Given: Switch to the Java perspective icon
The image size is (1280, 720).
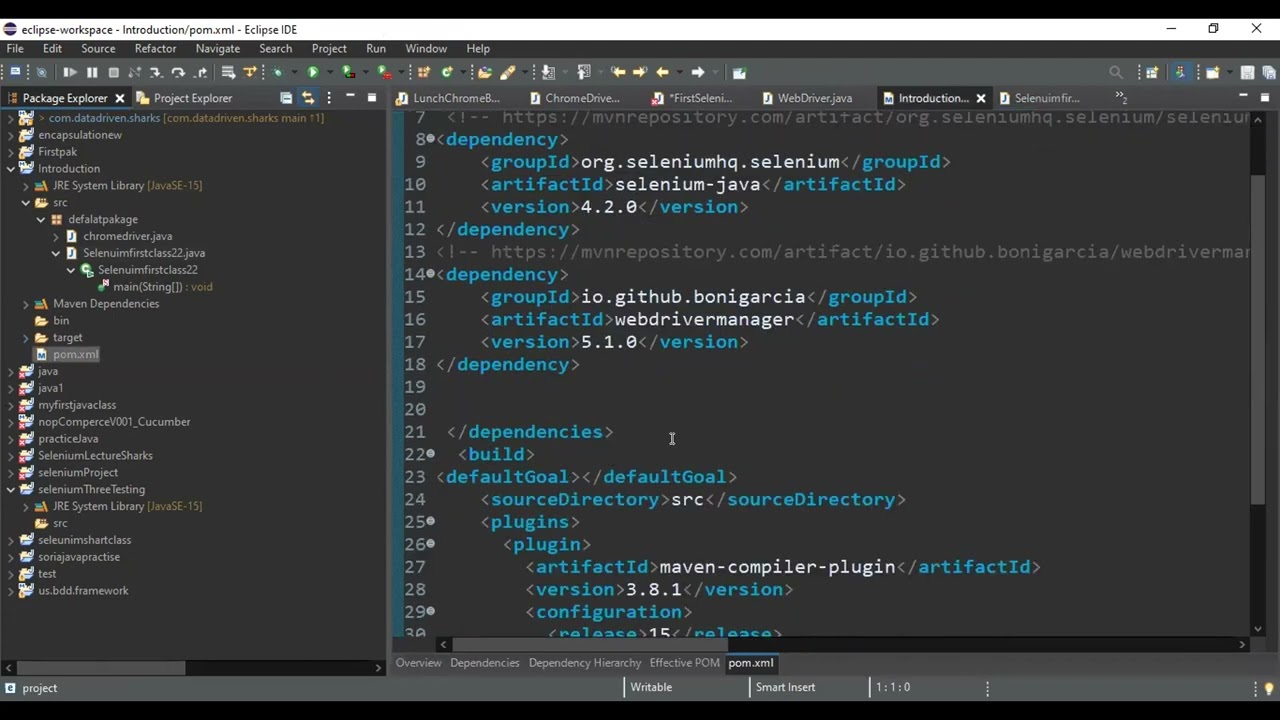Looking at the screenshot, I should 1180,72.
